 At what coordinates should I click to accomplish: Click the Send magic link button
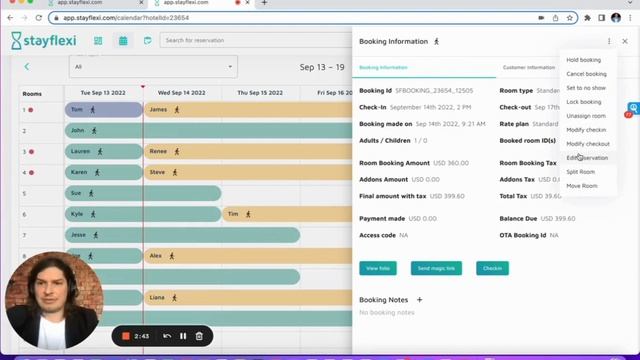point(436,268)
